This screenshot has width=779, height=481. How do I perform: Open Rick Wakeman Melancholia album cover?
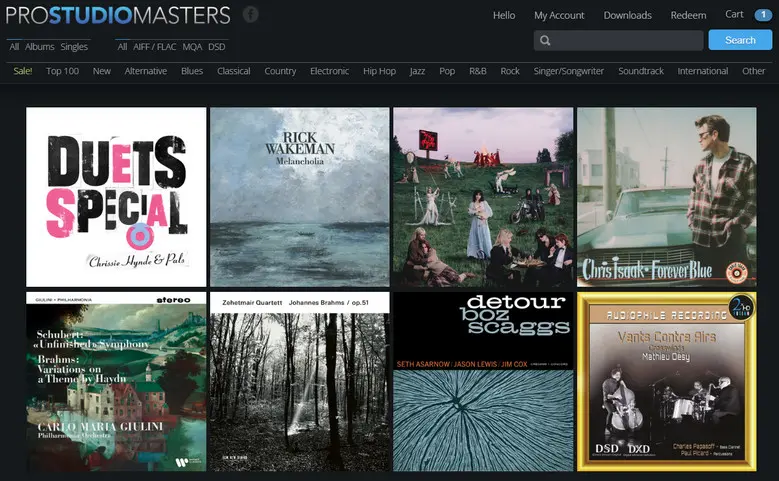click(x=299, y=197)
